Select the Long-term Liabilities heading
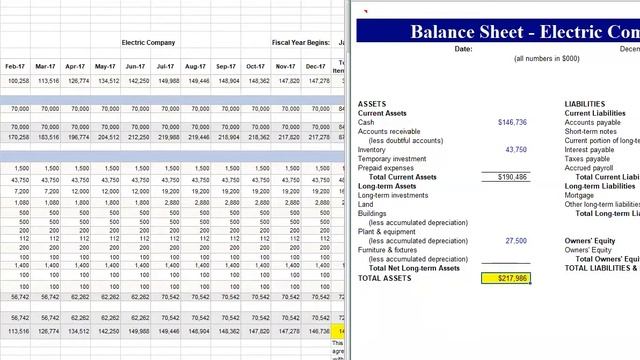 [x=600, y=186]
